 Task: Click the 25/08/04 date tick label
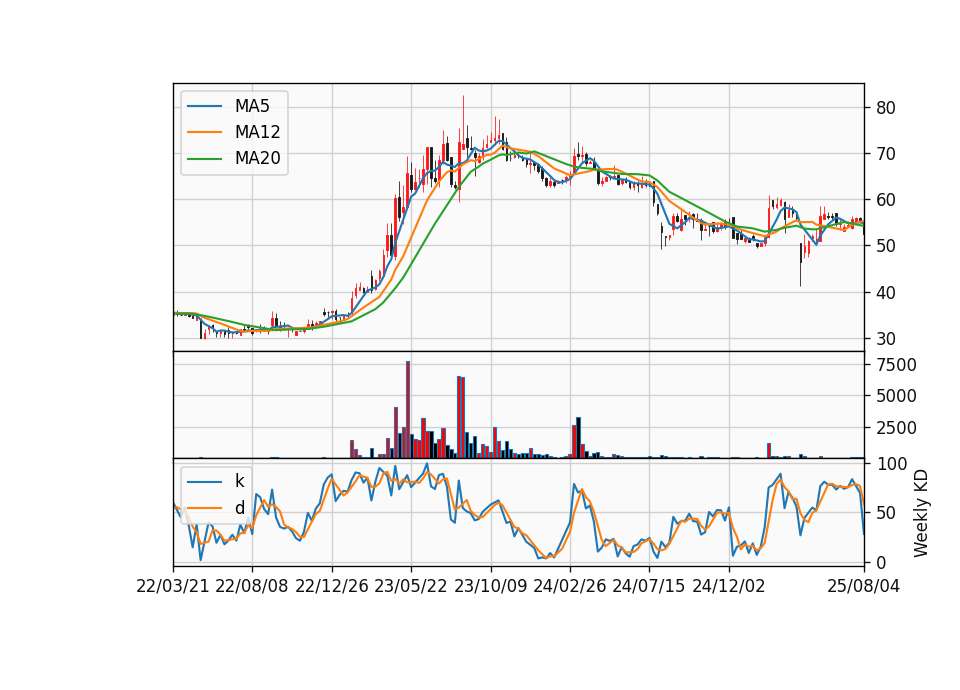(x=864, y=586)
